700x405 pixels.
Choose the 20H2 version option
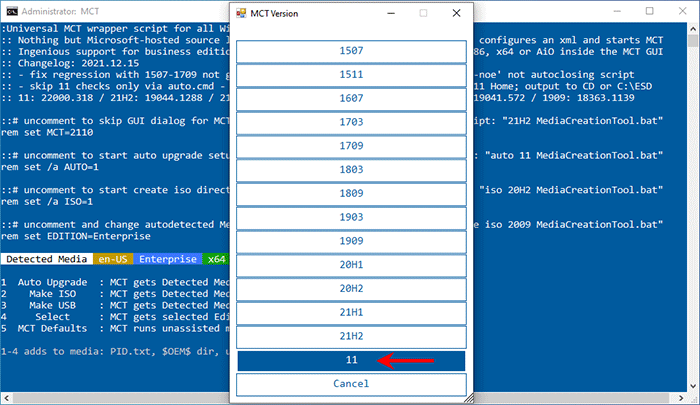click(x=351, y=289)
